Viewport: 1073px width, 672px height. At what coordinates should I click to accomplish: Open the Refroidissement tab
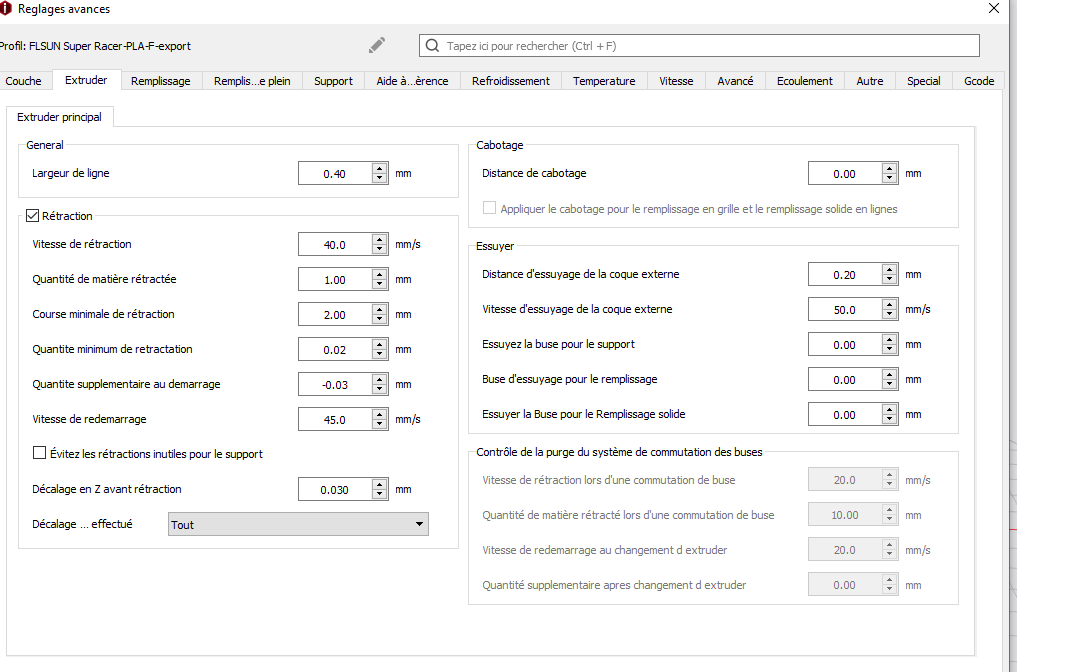[x=510, y=81]
